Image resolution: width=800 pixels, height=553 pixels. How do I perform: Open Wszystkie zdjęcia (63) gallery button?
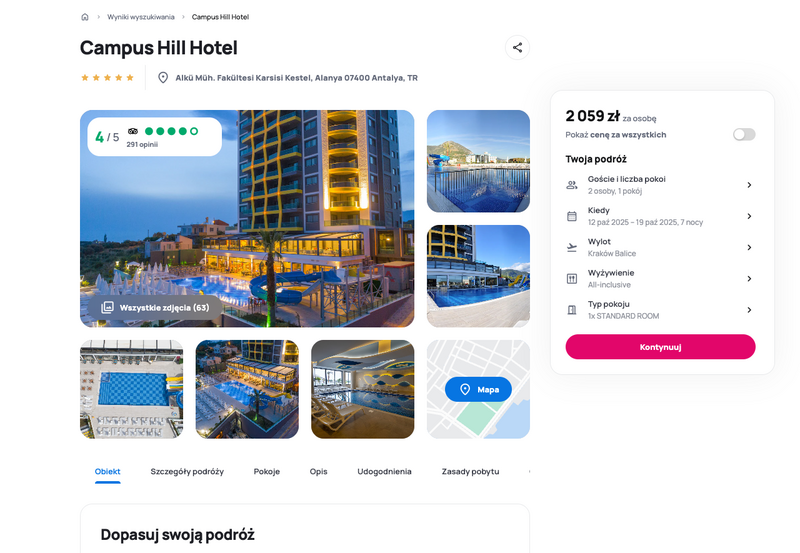click(x=155, y=308)
